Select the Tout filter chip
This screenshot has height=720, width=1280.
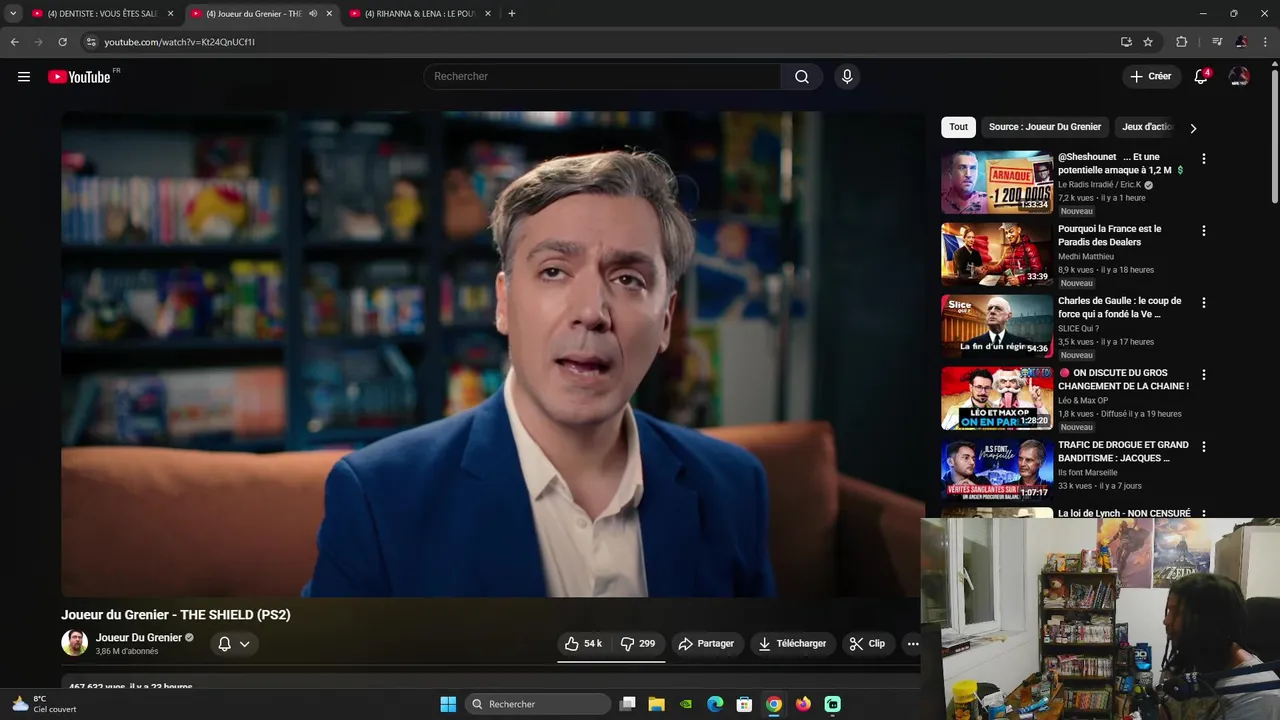tap(958, 127)
